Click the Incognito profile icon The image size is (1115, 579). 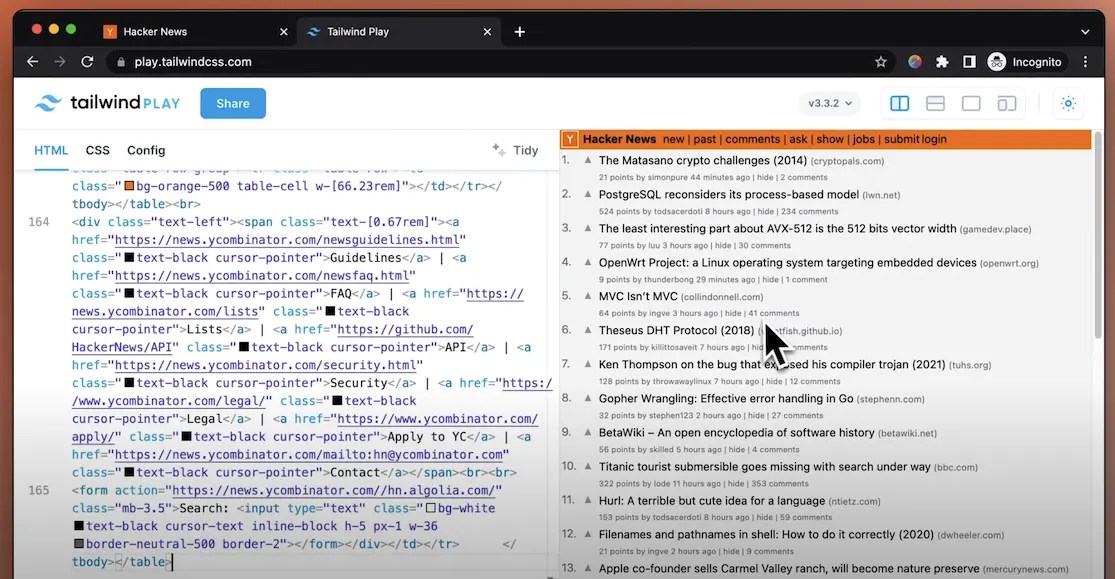pos(997,62)
